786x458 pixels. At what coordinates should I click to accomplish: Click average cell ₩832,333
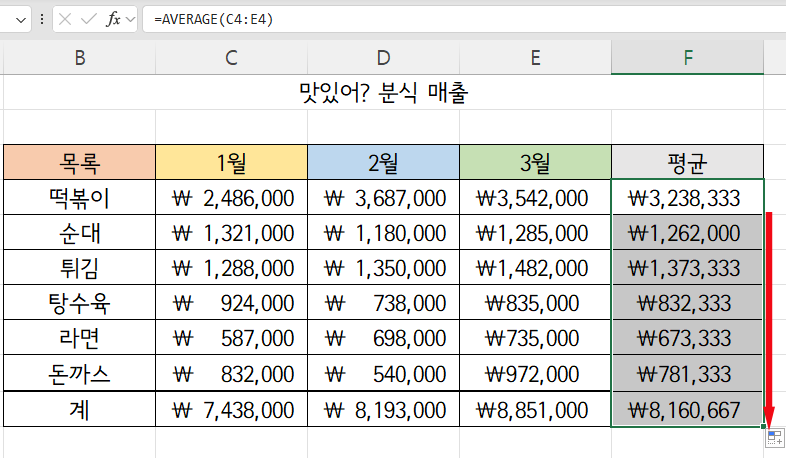tap(687, 303)
